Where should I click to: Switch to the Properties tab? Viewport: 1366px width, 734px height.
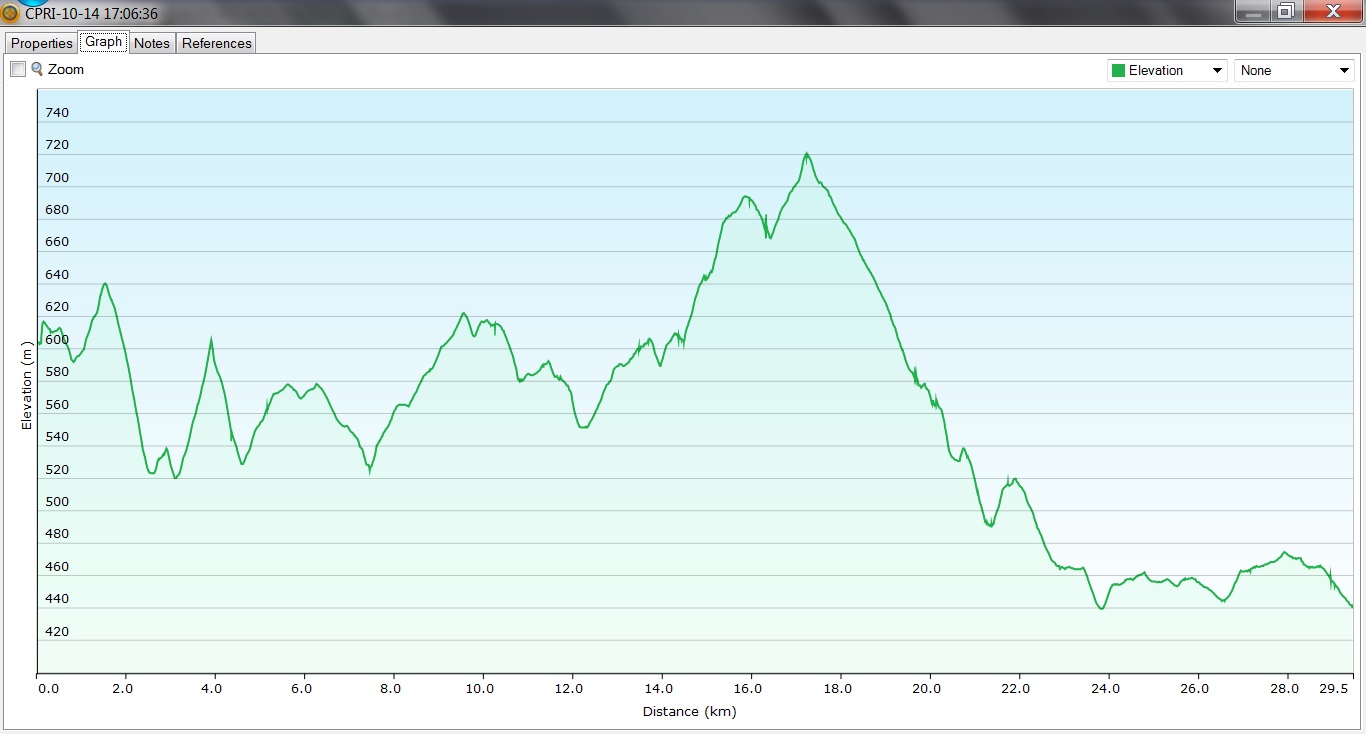42,43
